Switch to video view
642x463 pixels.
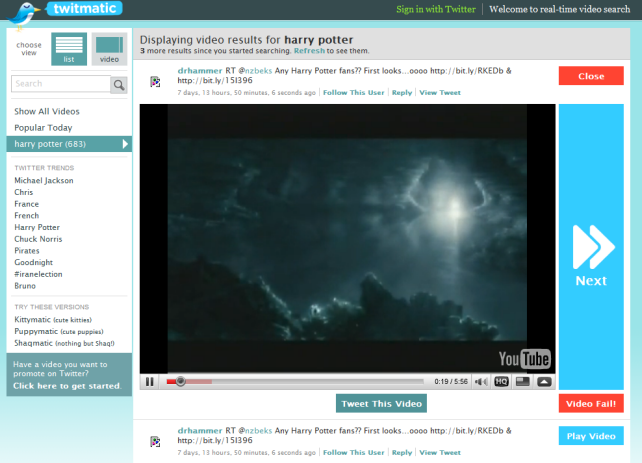(109, 49)
